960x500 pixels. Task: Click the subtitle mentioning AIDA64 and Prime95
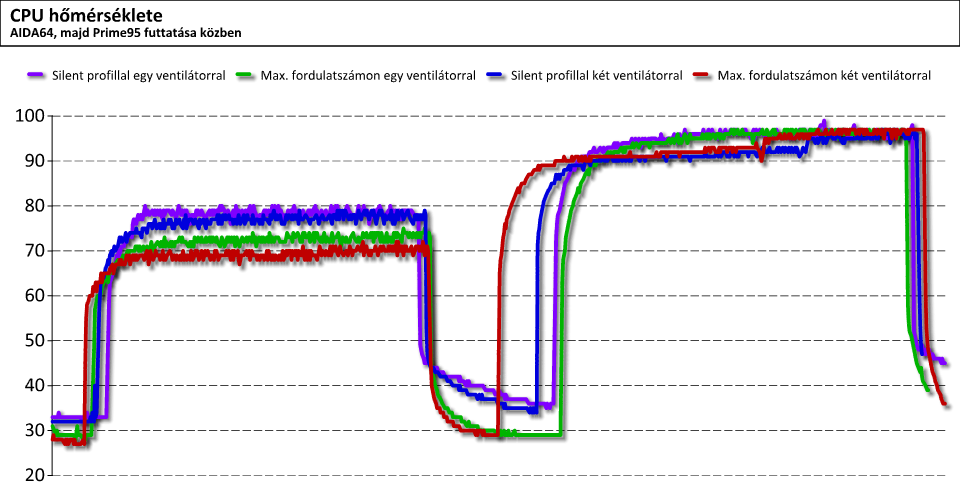(126, 33)
